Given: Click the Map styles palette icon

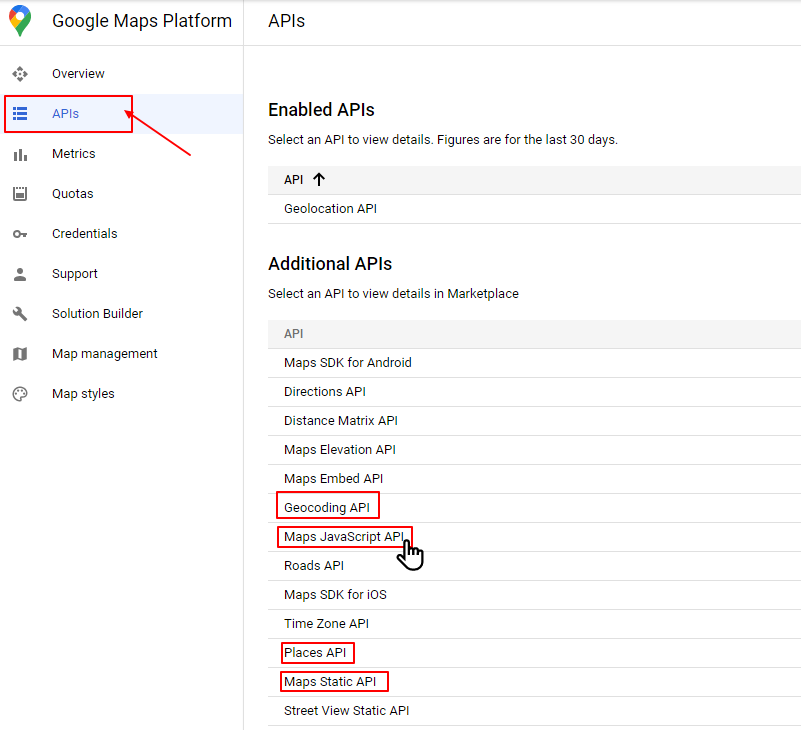Looking at the screenshot, I should pyautogui.click(x=20, y=394).
